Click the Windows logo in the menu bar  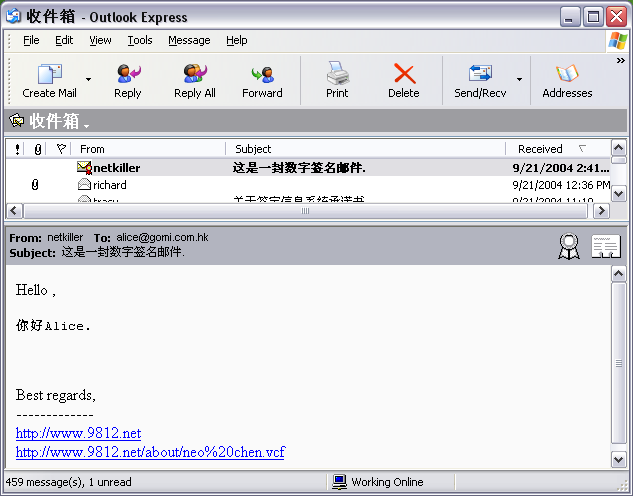(x=617, y=41)
